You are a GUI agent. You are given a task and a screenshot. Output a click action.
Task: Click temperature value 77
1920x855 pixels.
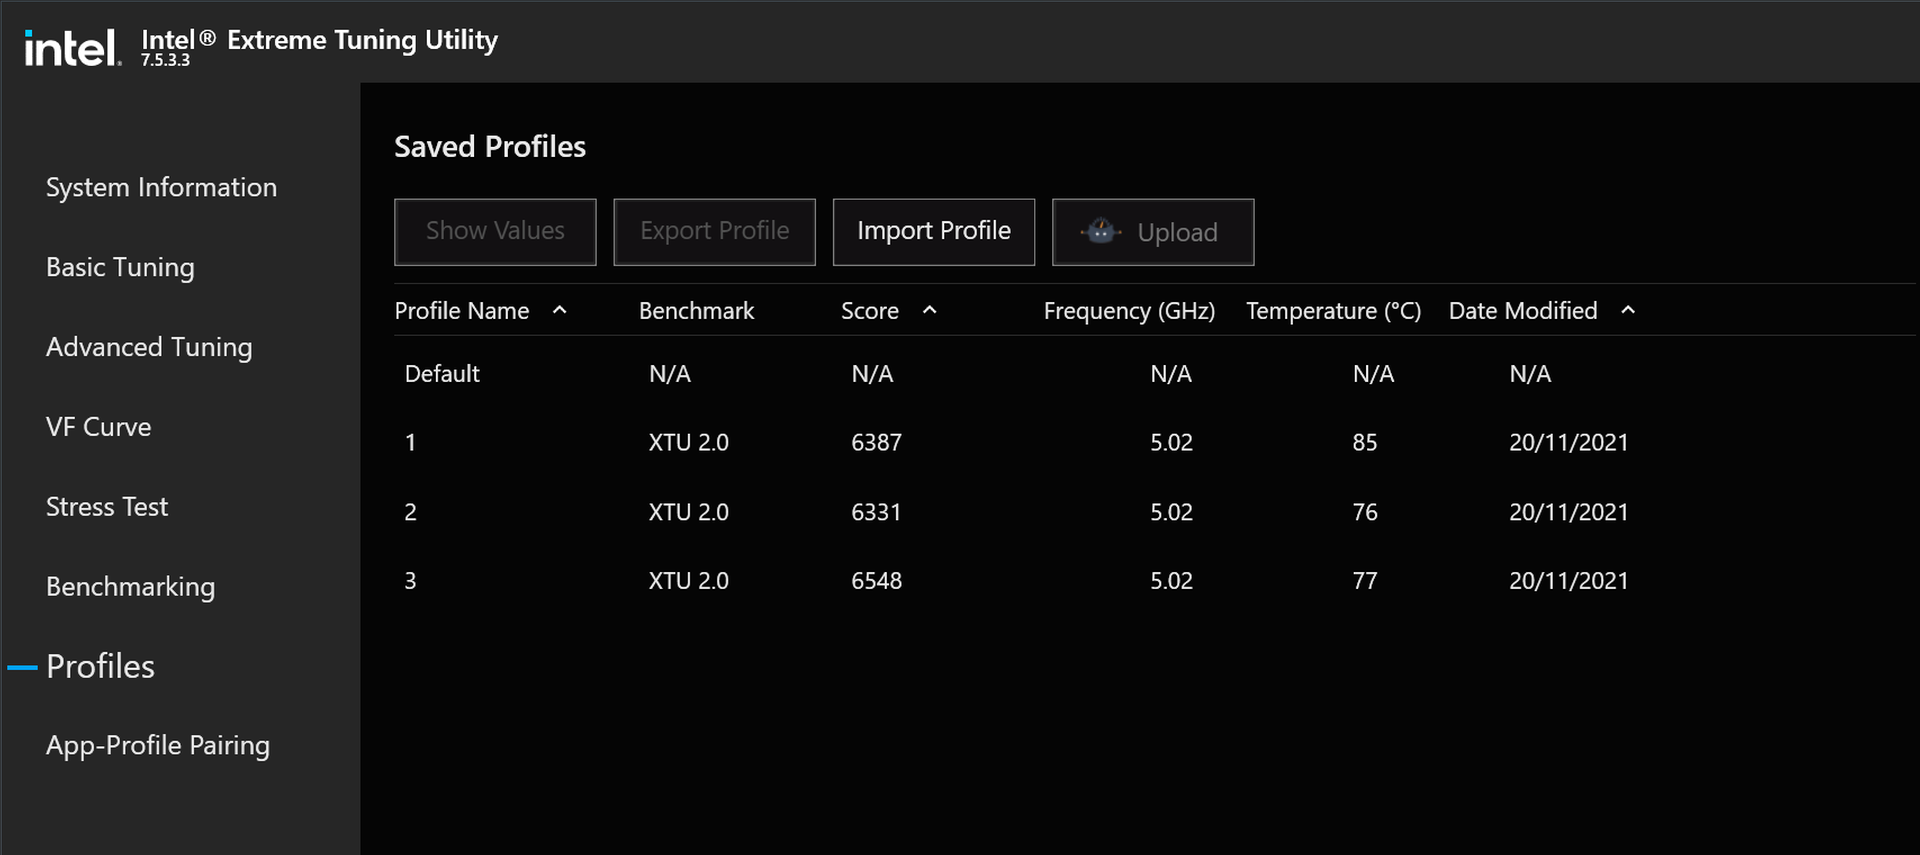click(1365, 581)
